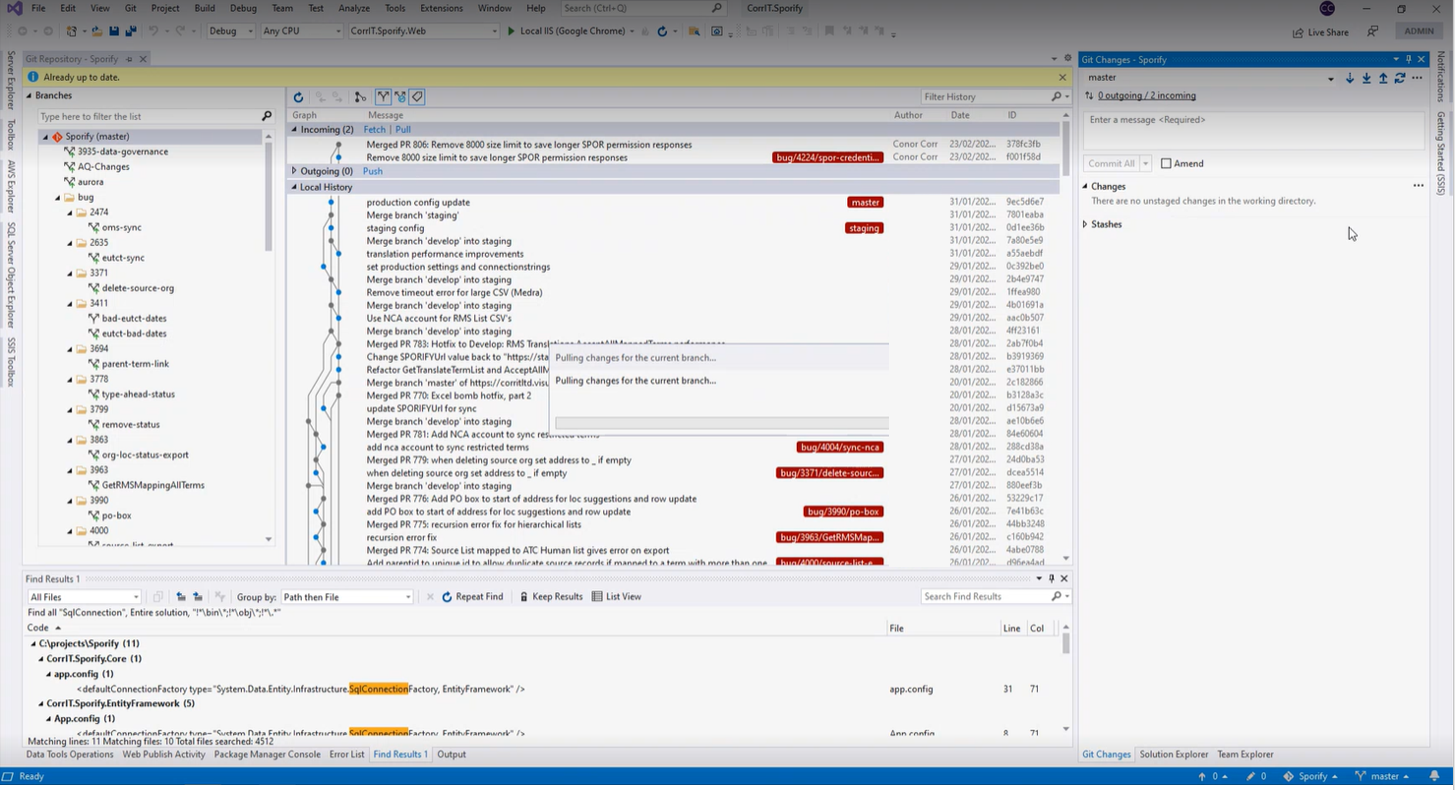Screen dimensions: 1455x790
Task: Click the Fetch down-arrow icon in Git Changes
Action: coord(1349,78)
